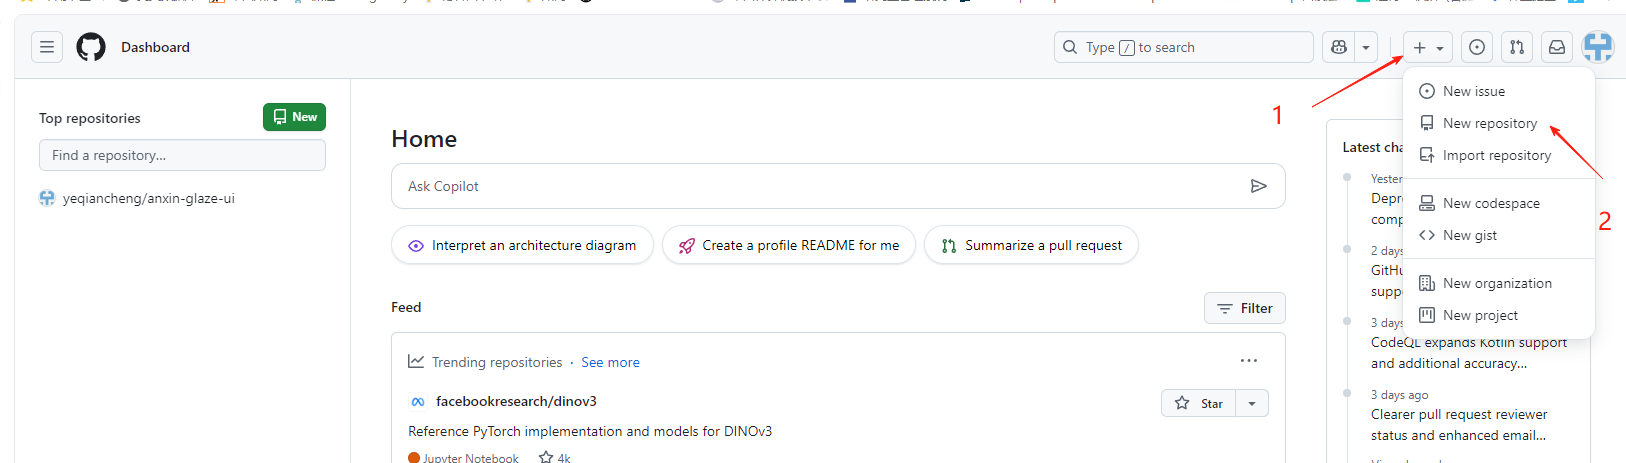
Task: Open the user profile avatar menu
Action: [1598, 47]
